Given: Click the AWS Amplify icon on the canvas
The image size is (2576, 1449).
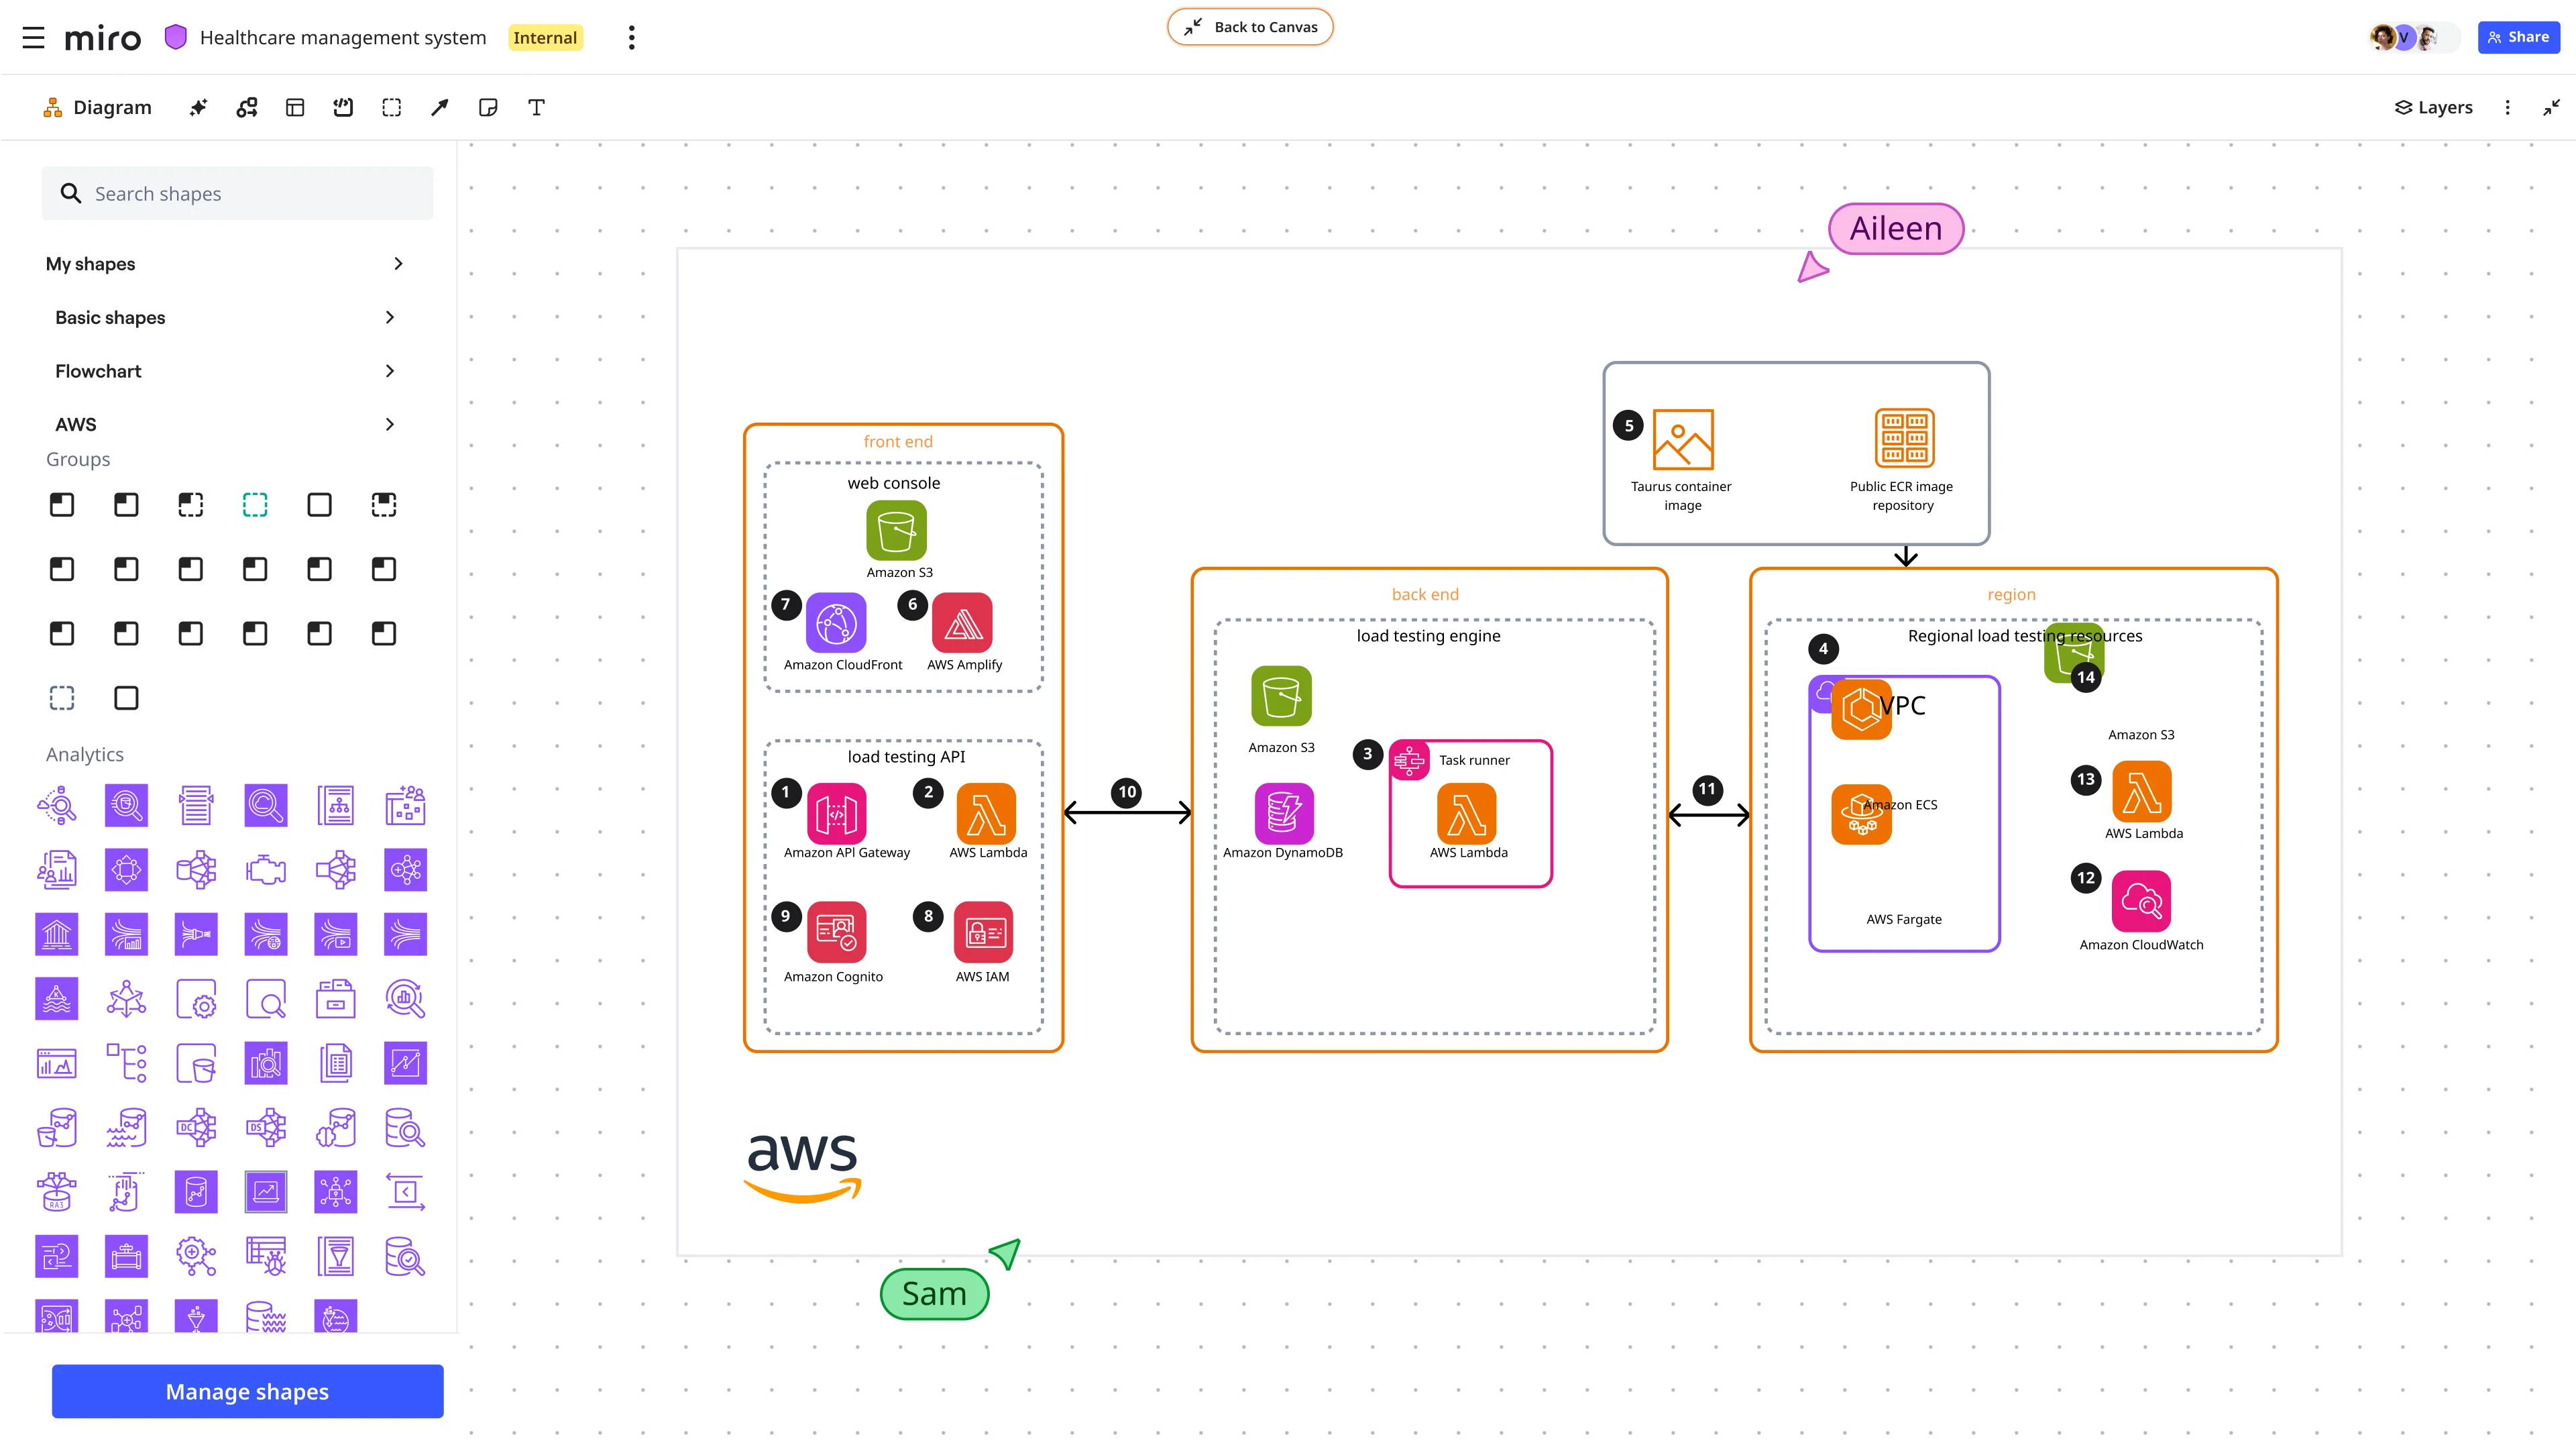Looking at the screenshot, I should coord(962,623).
